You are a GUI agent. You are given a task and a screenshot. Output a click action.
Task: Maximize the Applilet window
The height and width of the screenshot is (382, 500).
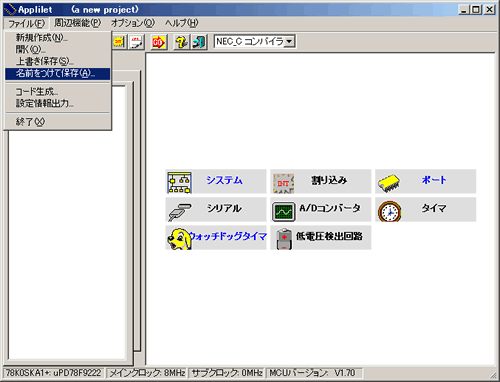point(475,10)
